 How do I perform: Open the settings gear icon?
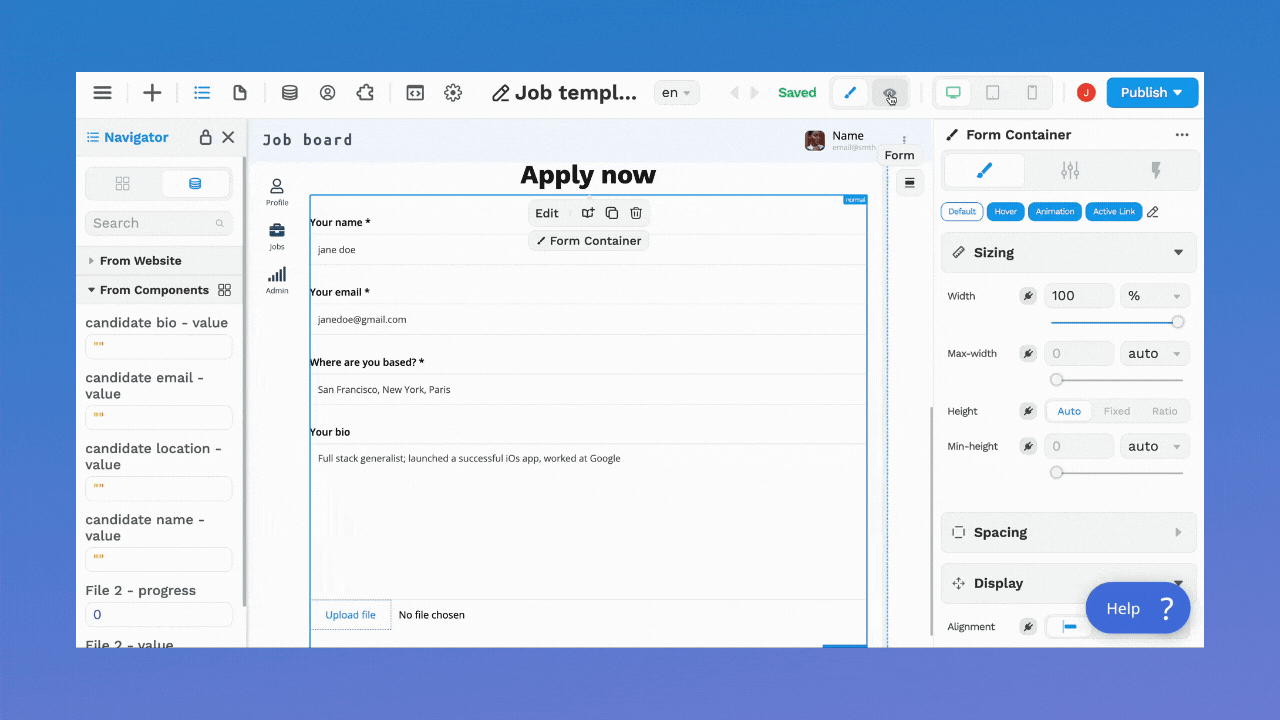[453, 93]
